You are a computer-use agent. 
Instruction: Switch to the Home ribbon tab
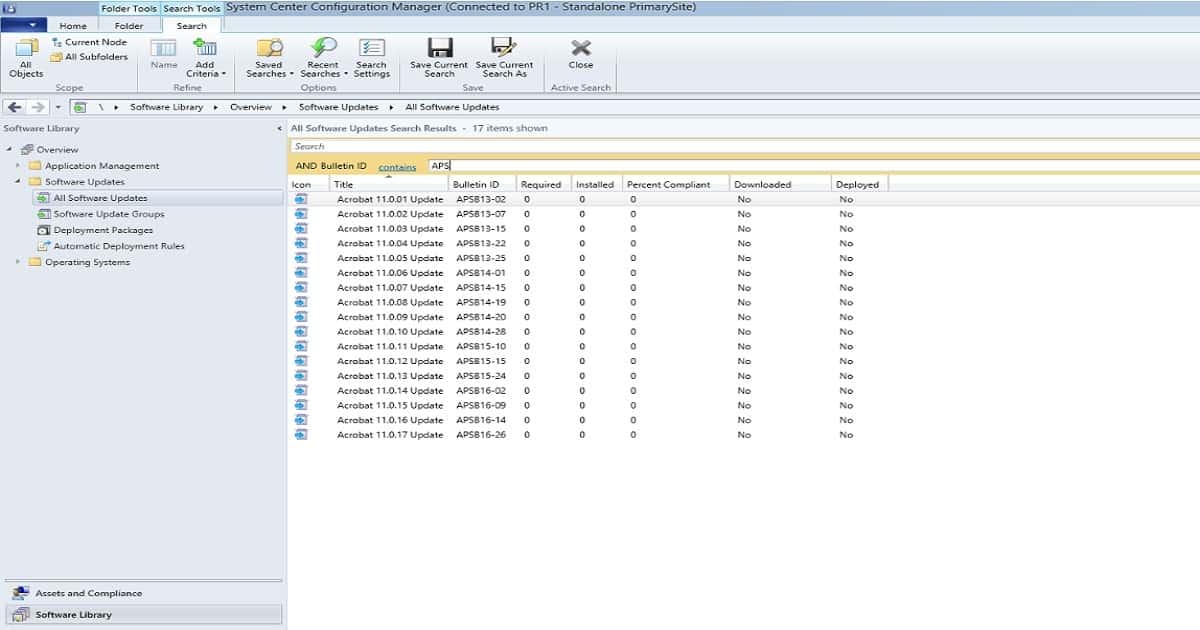click(x=73, y=26)
